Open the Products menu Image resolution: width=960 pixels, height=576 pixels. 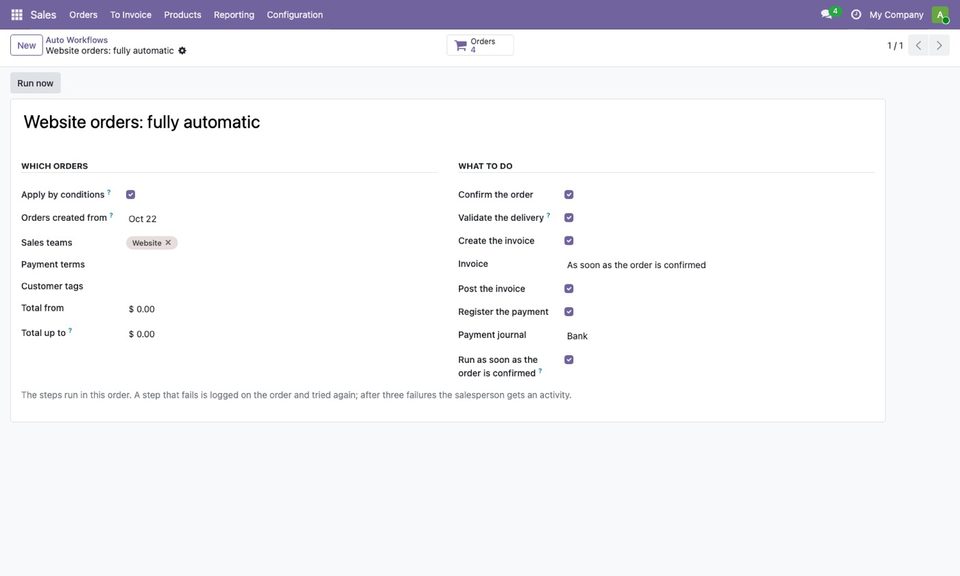(x=182, y=15)
